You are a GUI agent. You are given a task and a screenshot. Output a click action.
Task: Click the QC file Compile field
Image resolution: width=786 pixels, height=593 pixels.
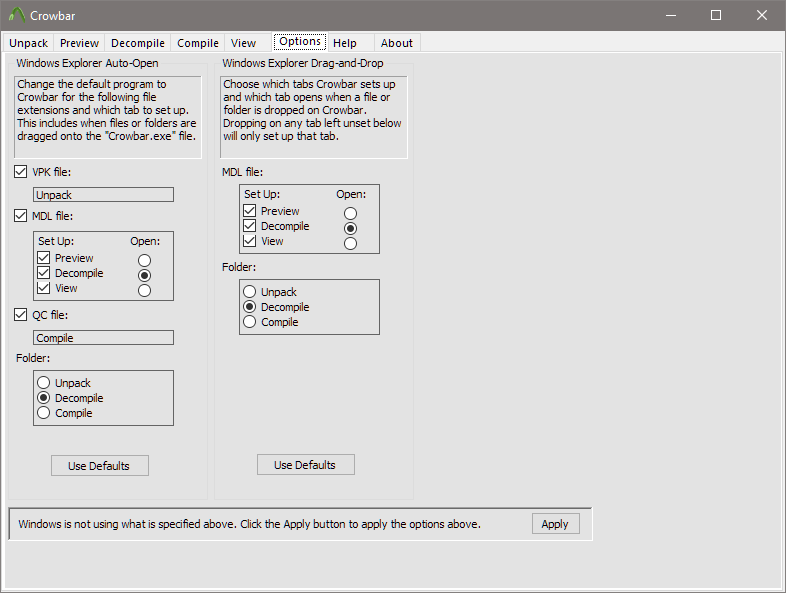pos(103,338)
